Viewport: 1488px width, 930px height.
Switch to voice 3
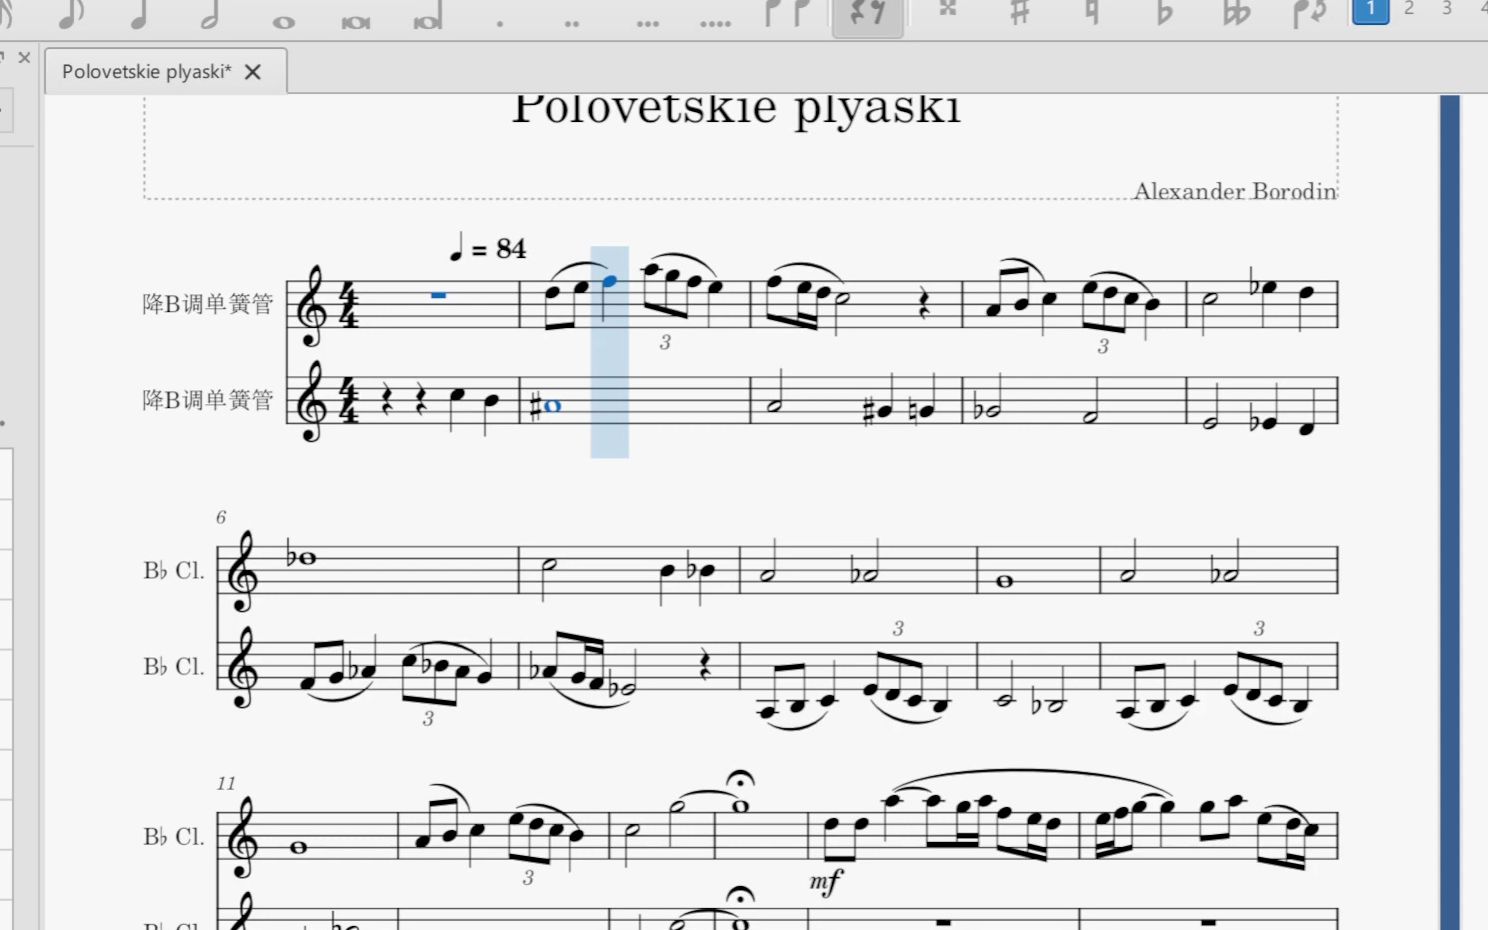[x=1446, y=9]
